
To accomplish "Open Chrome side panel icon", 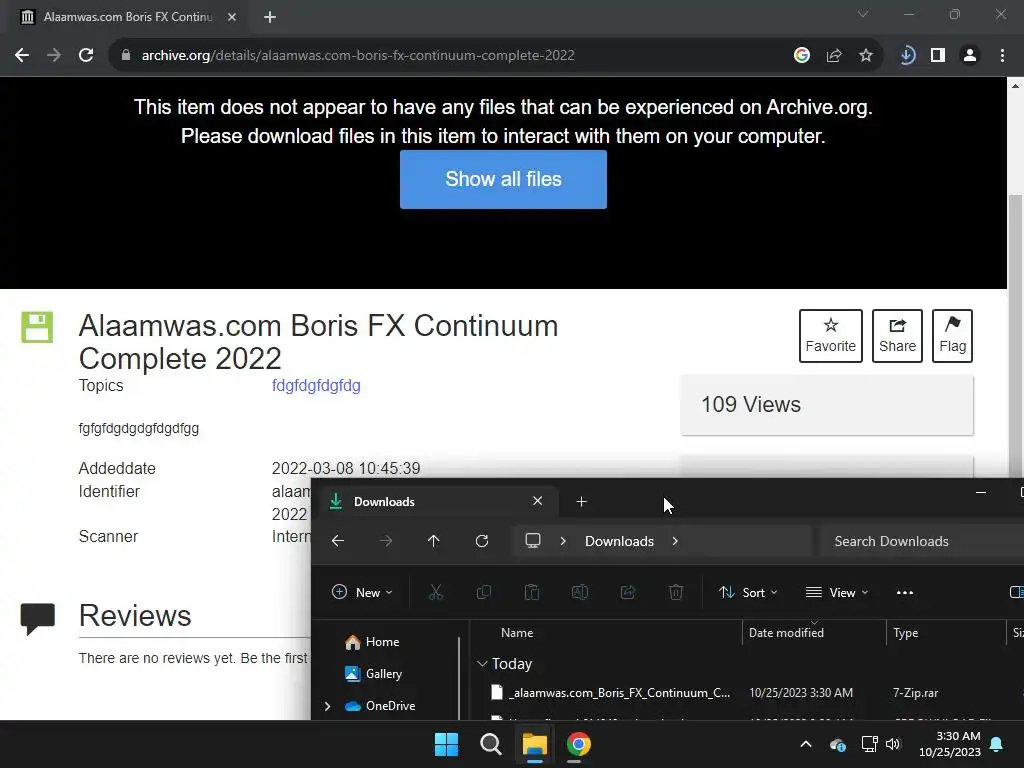I will click(x=938, y=56).
